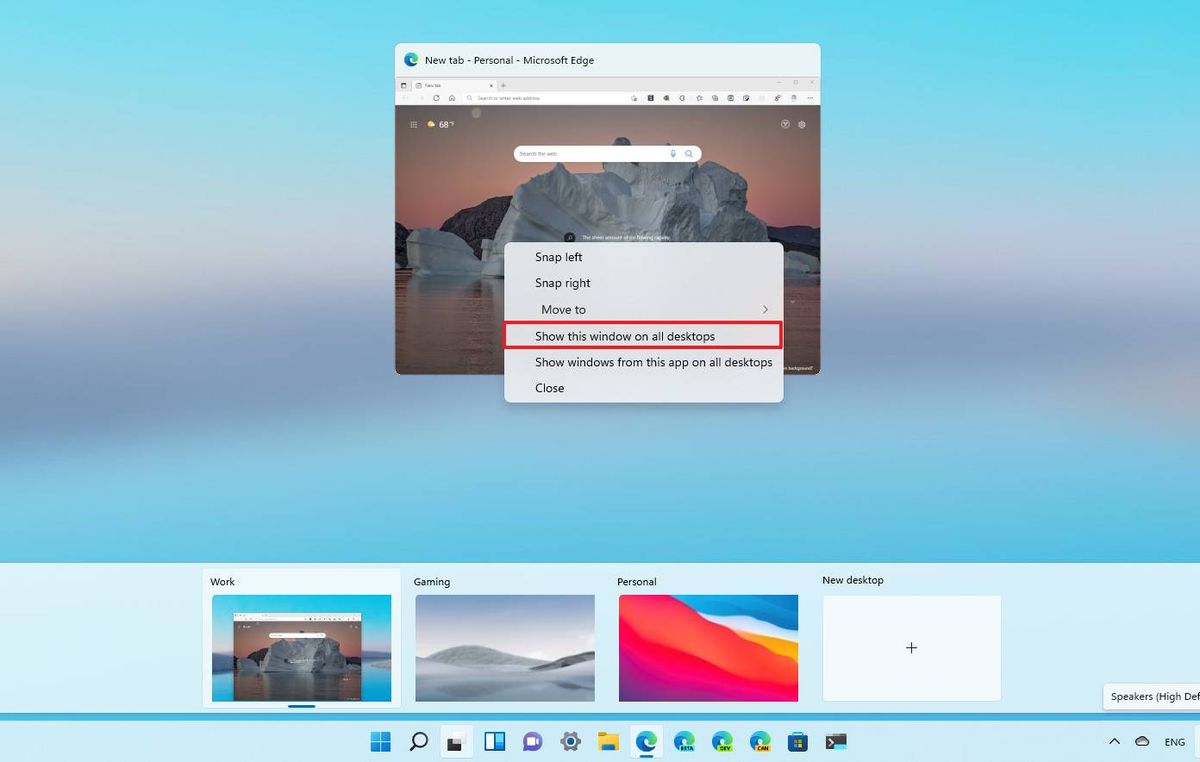Launch Edge Canary from the taskbar
The height and width of the screenshot is (762, 1200).
click(761, 741)
